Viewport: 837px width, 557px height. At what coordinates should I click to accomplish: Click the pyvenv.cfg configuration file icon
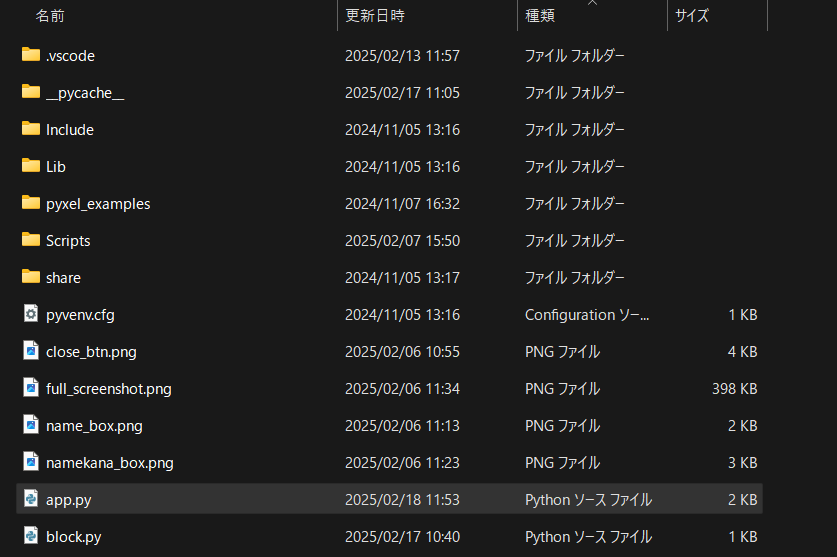[x=30, y=314]
